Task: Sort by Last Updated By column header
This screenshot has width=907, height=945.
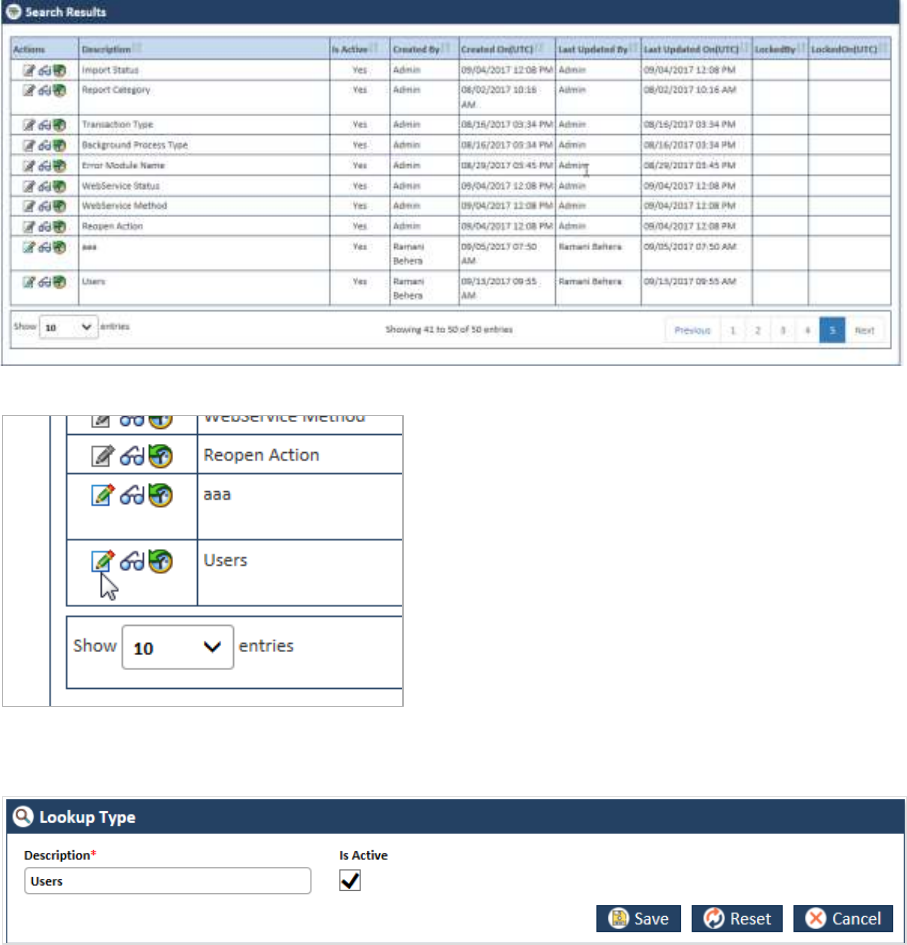Action: tap(598, 49)
